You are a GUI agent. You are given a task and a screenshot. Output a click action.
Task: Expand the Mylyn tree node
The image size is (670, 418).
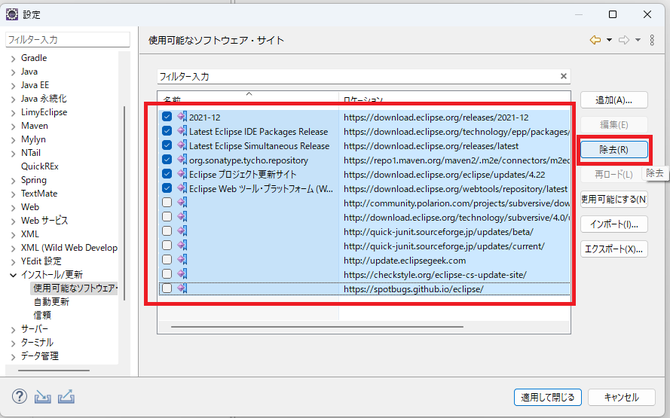[13, 140]
